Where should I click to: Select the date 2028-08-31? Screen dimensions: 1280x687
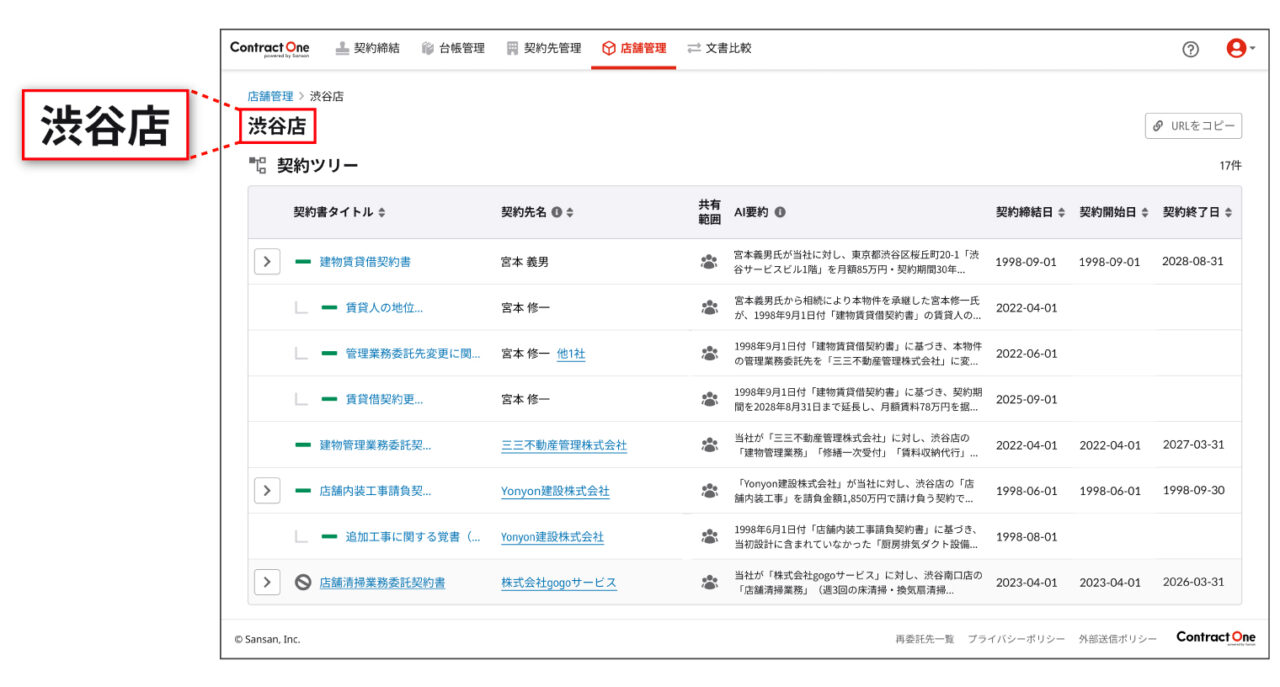(1193, 262)
